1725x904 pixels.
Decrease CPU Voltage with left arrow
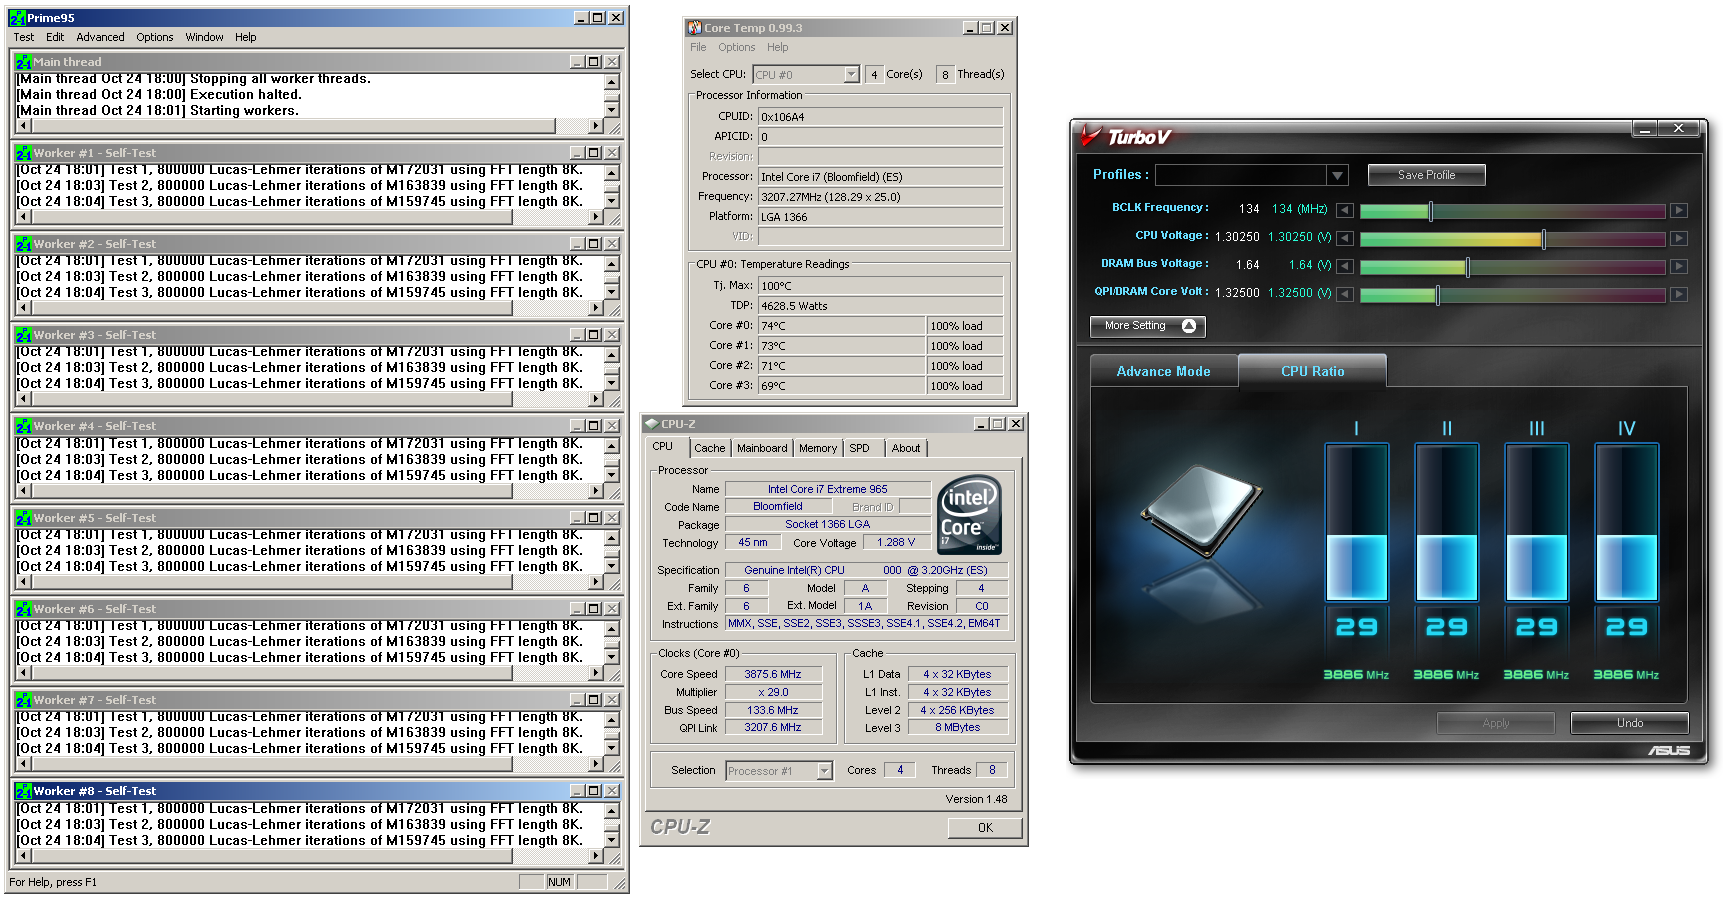point(1345,238)
